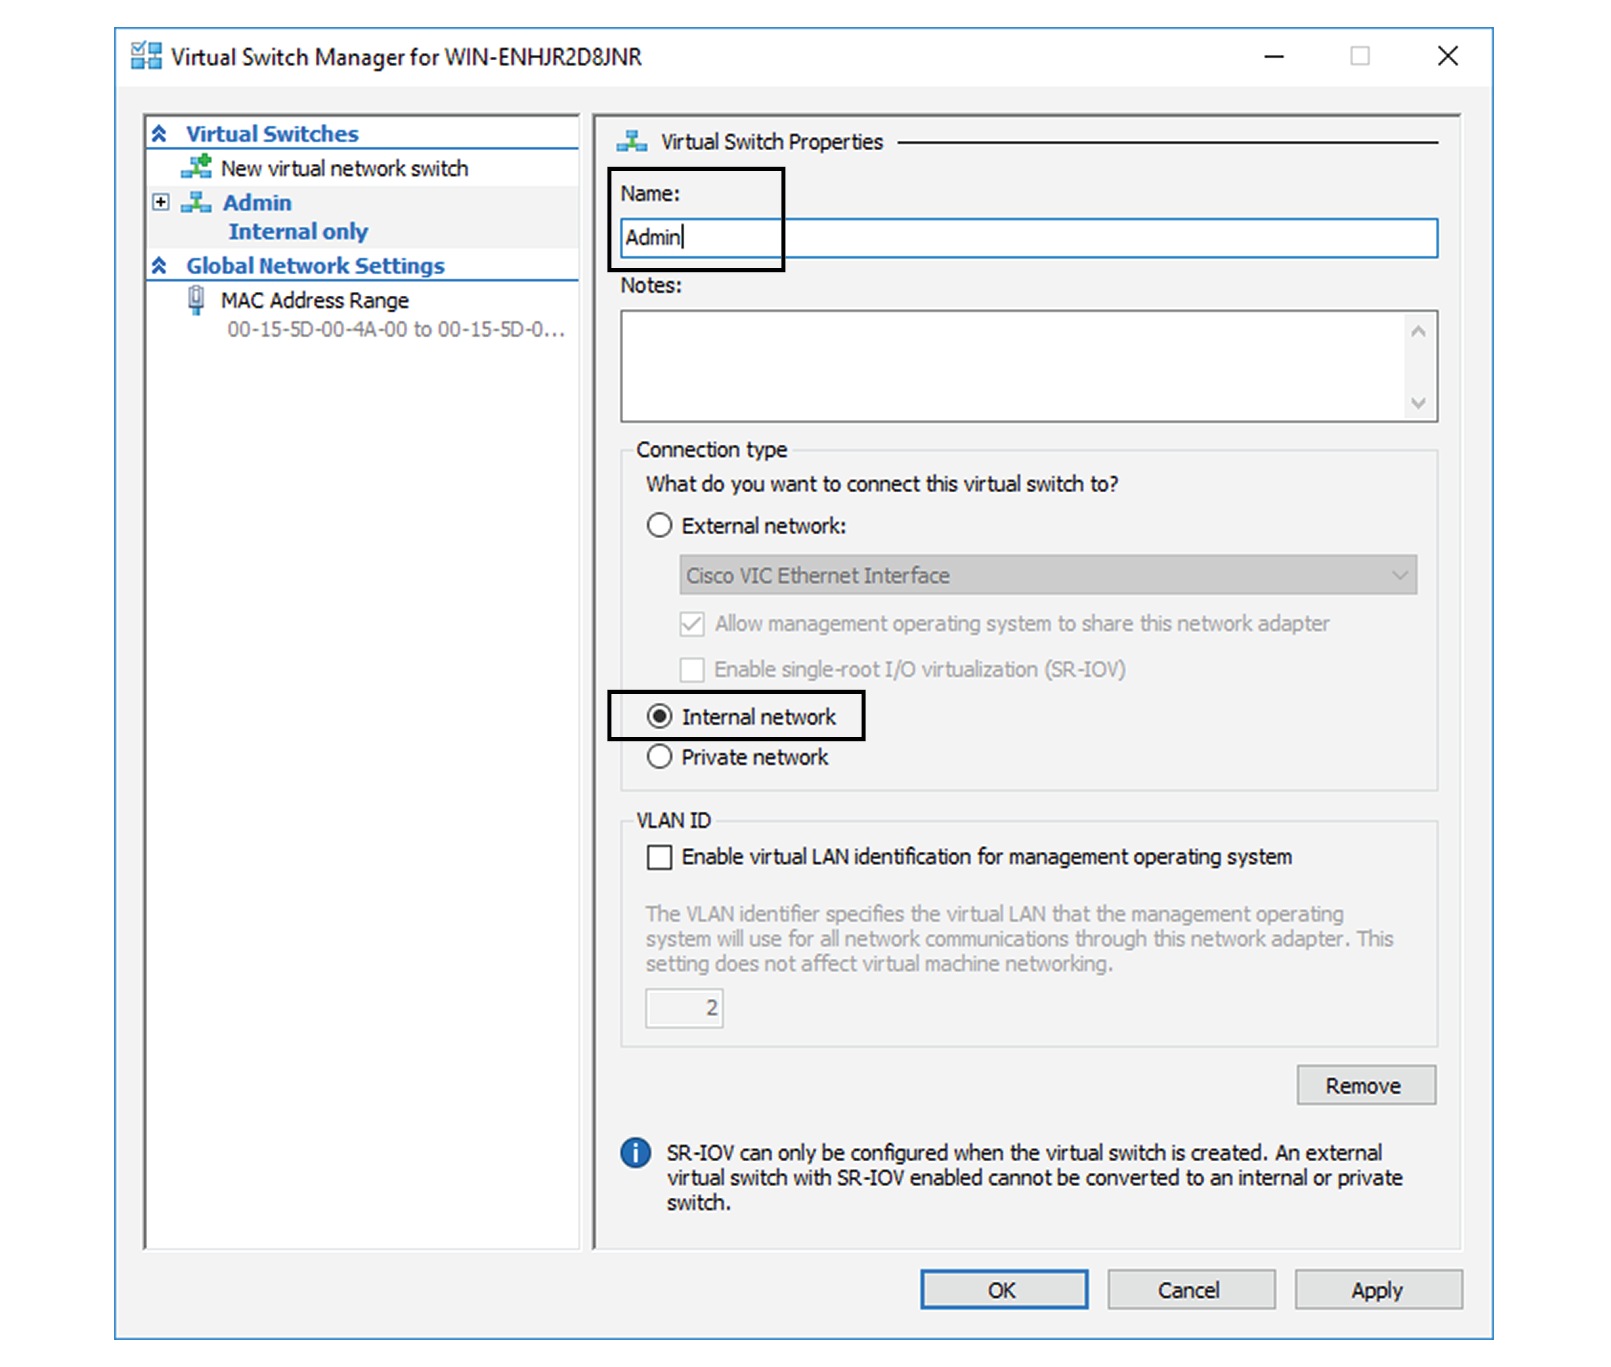Image resolution: width=1611 pixels, height=1367 pixels.
Task: Collapse the Virtual Switches section
Action: click(x=160, y=132)
